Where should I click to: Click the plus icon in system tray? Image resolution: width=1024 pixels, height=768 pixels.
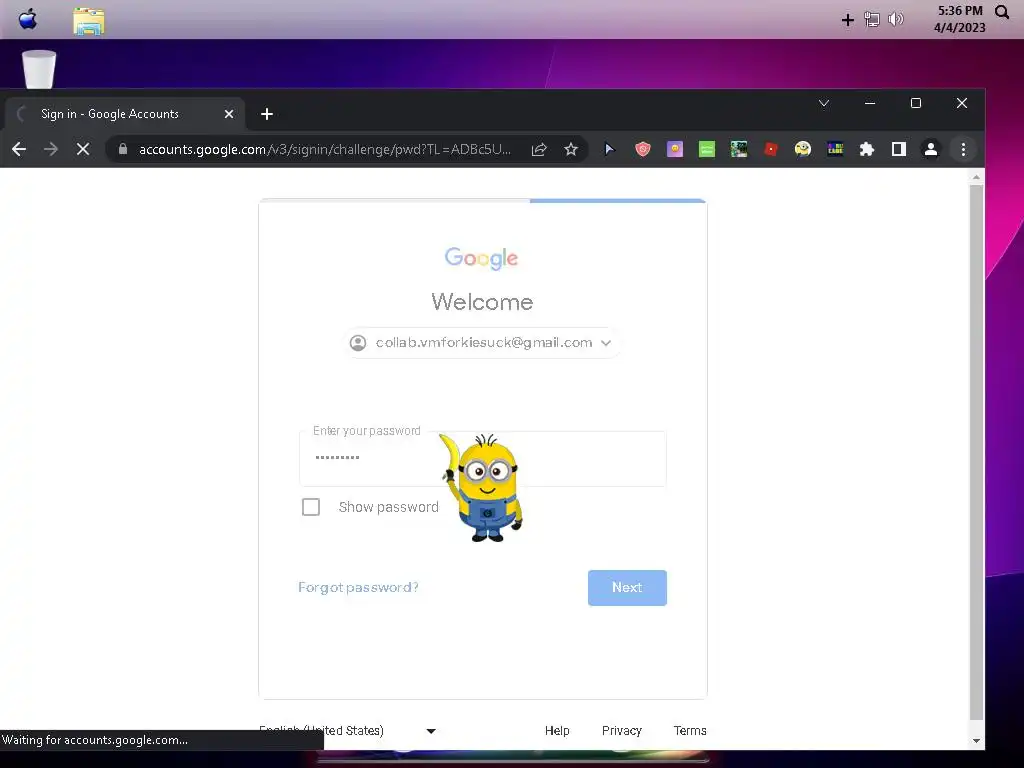[847, 20]
